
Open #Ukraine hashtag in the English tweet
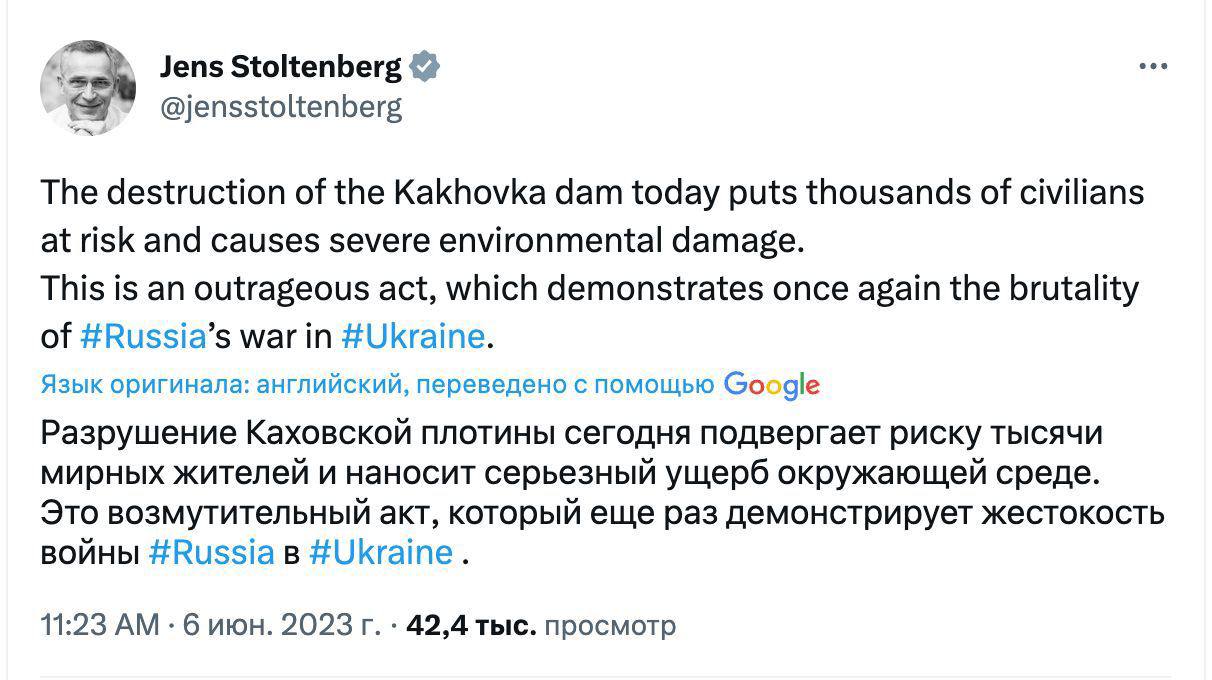(x=412, y=336)
